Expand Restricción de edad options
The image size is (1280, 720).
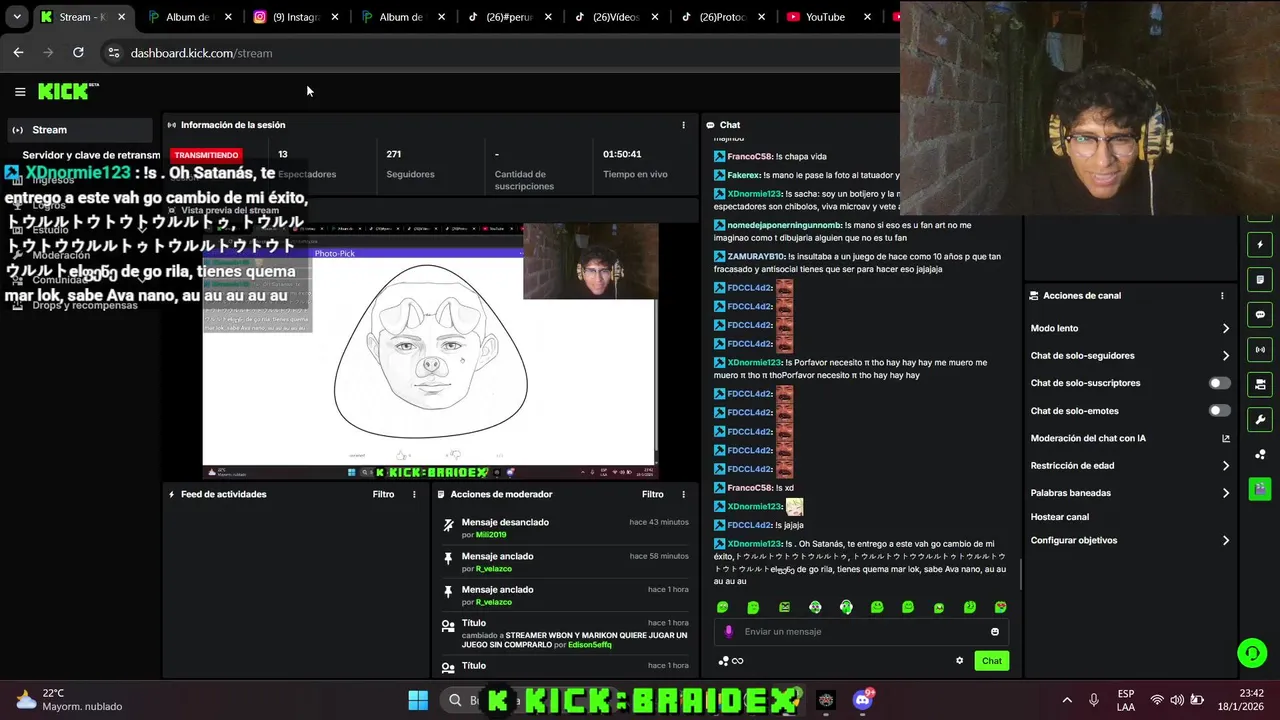point(1226,466)
